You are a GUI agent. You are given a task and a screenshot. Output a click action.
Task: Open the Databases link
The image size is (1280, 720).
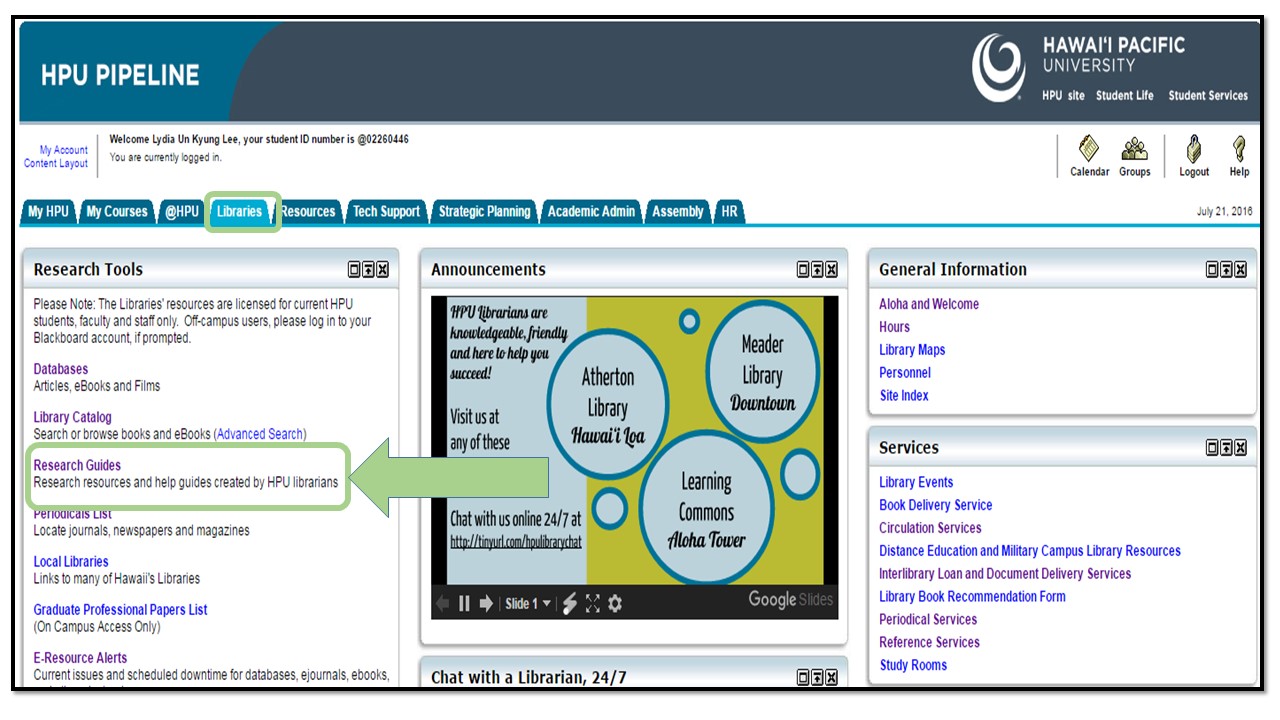tap(61, 369)
